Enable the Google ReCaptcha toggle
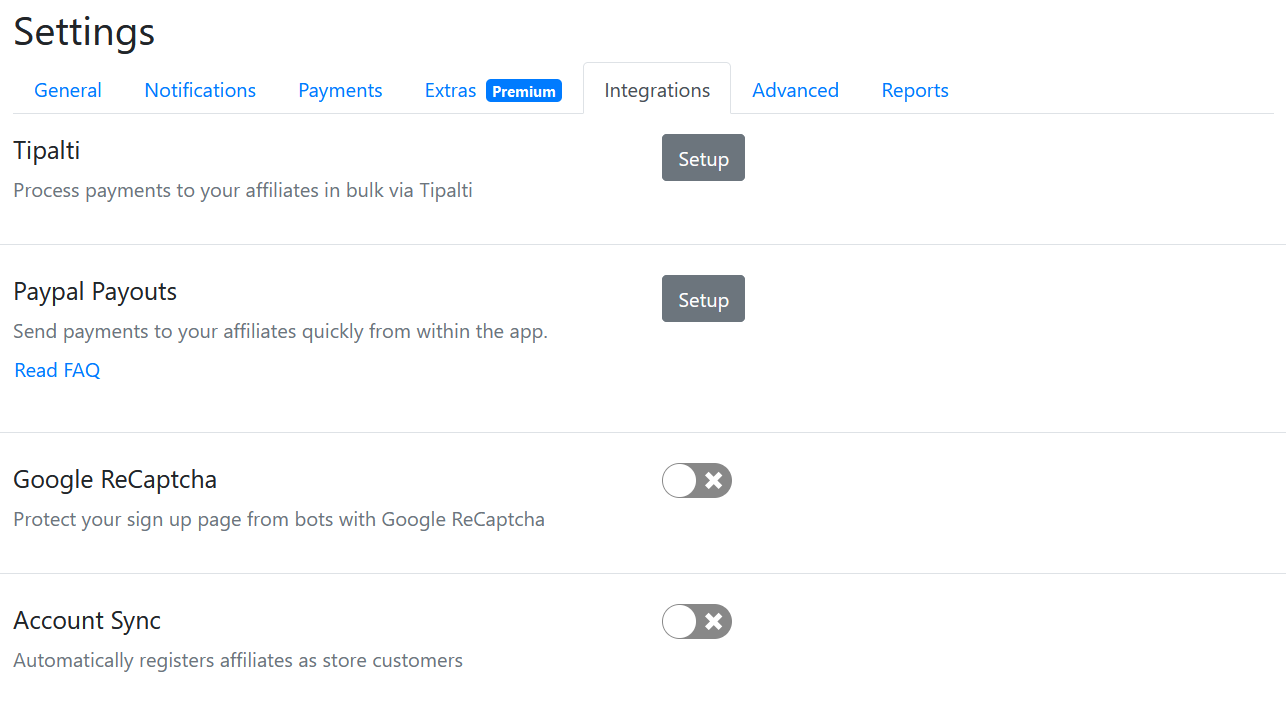 (x=697, y=481)
